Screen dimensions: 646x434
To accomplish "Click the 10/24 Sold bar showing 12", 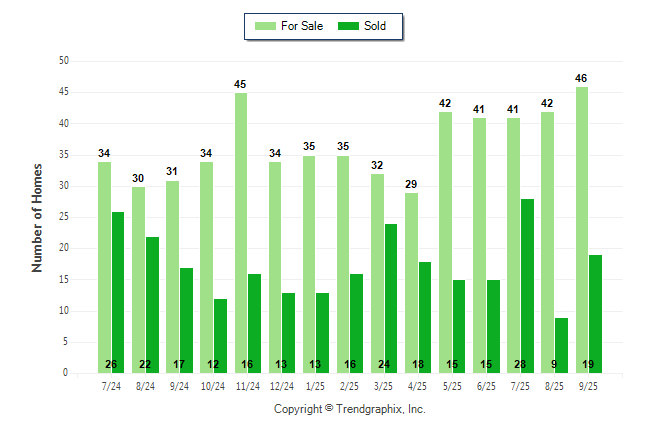I will 220,335.
